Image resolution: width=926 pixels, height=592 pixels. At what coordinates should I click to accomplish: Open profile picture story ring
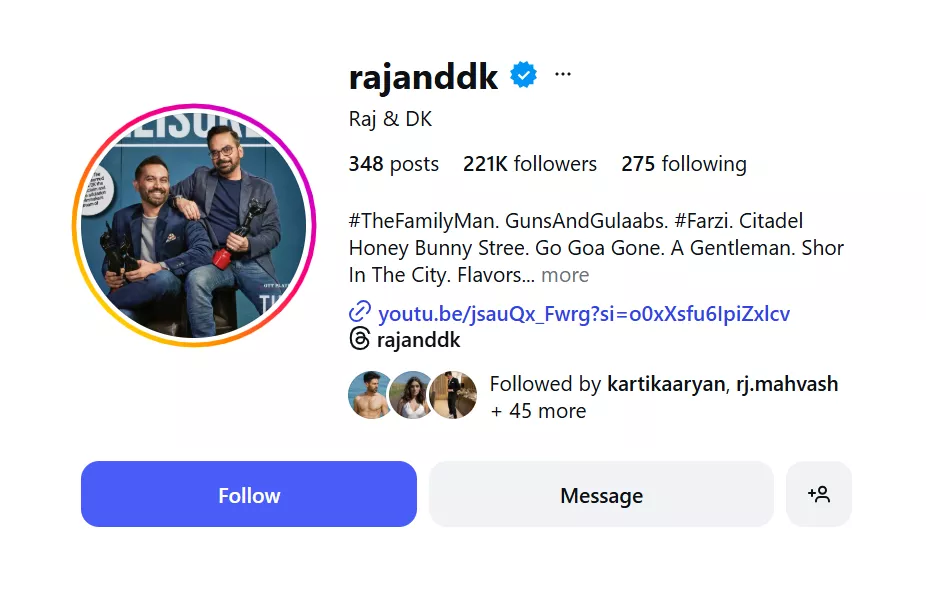click(194, 225)
